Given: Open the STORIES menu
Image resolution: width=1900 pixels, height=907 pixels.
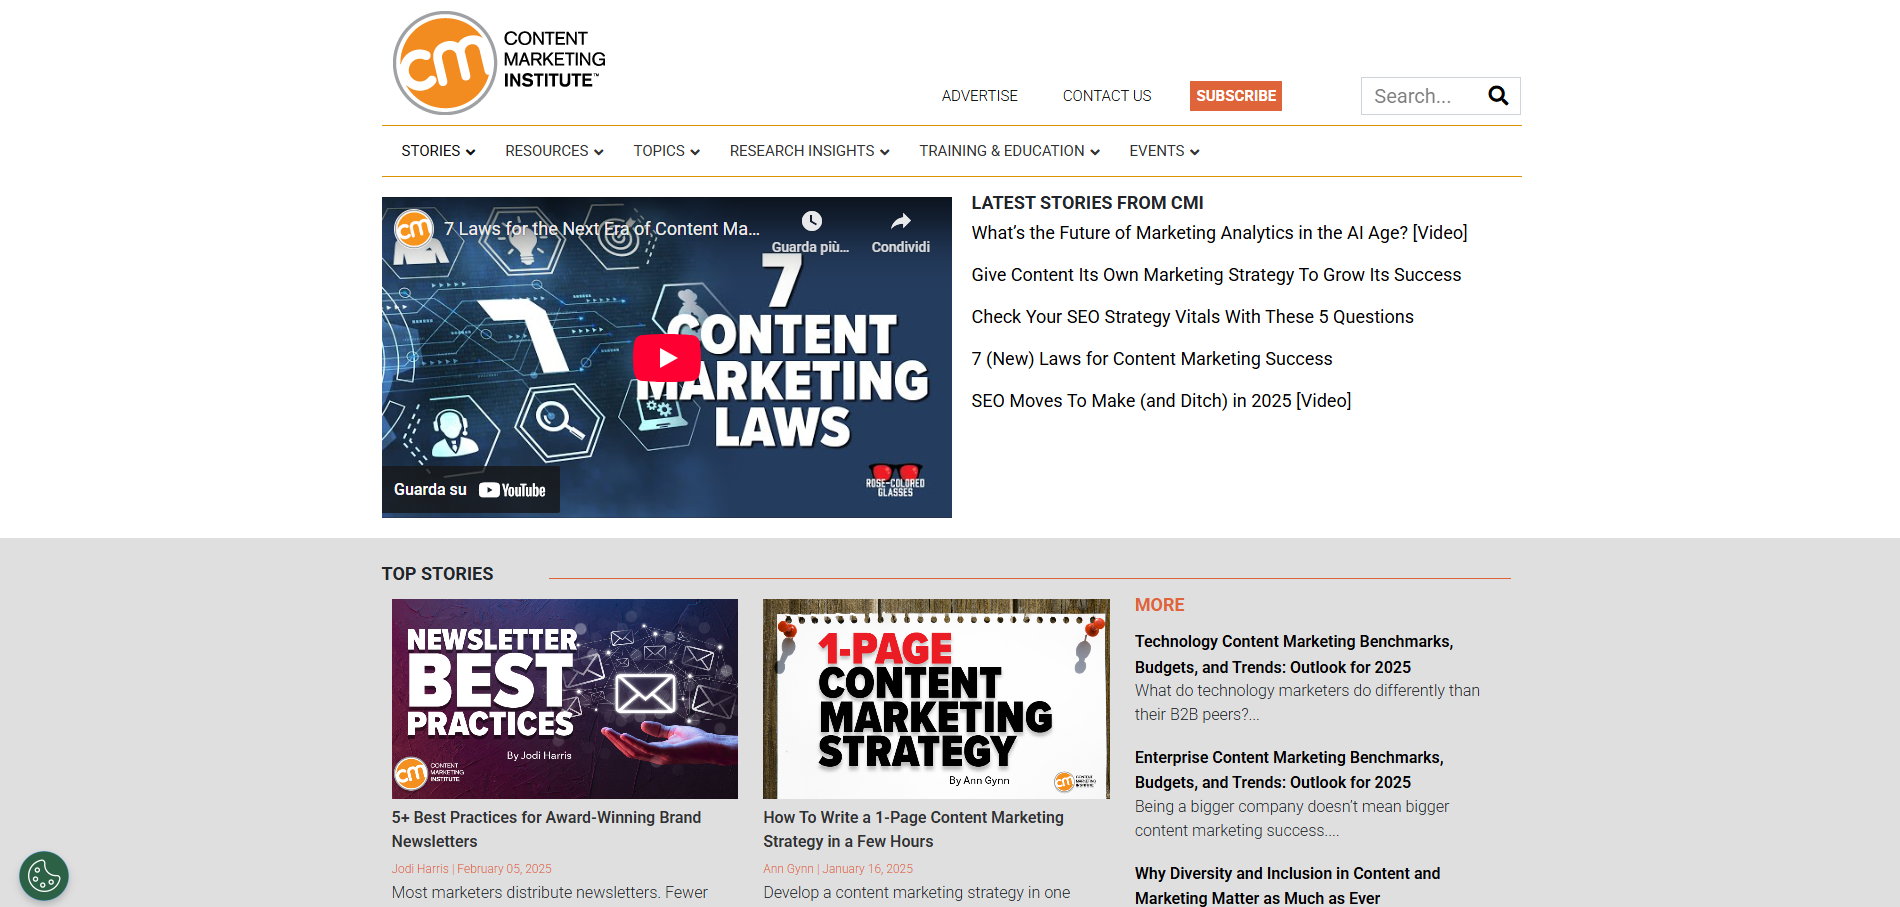Looking at the screenshot, I should pyautogui.click(x=431, y=151).
